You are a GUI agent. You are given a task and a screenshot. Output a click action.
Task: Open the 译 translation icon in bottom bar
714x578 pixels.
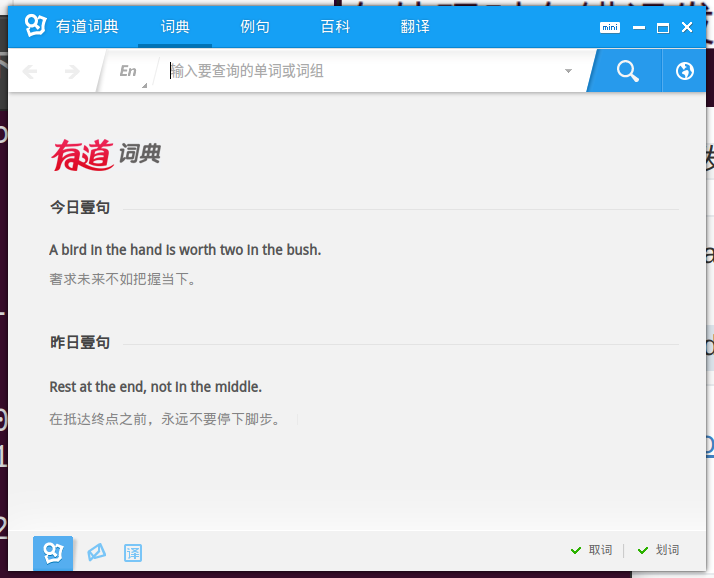pos(133,553)
